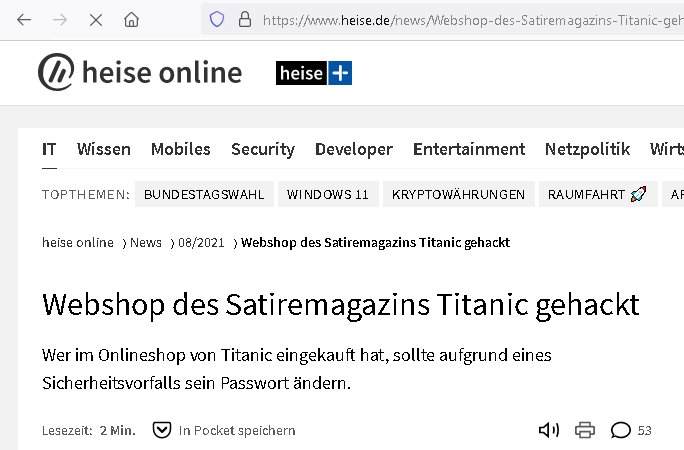Viewport: 684px width, 450px height.
Task: Open the 53 comments bubble
Action: point(630,430)
